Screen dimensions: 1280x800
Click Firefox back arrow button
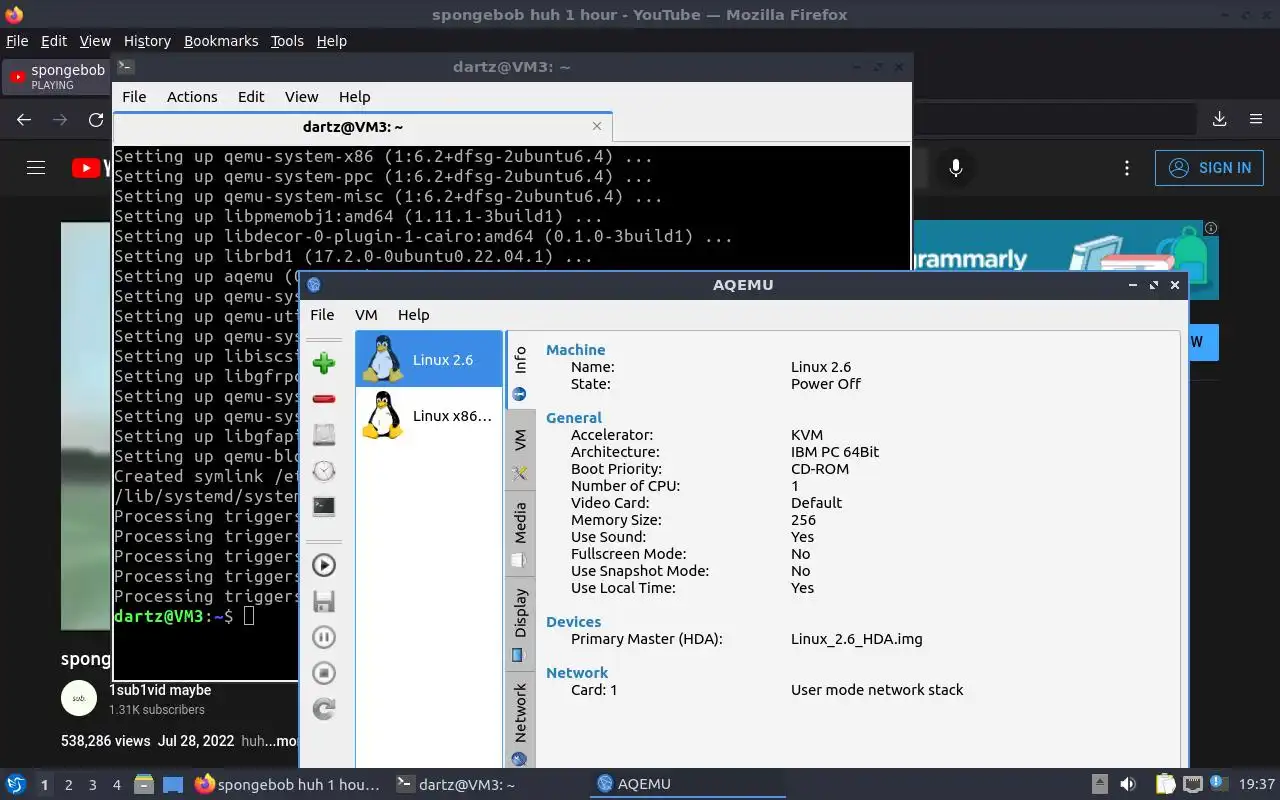[x=24, y=119]
